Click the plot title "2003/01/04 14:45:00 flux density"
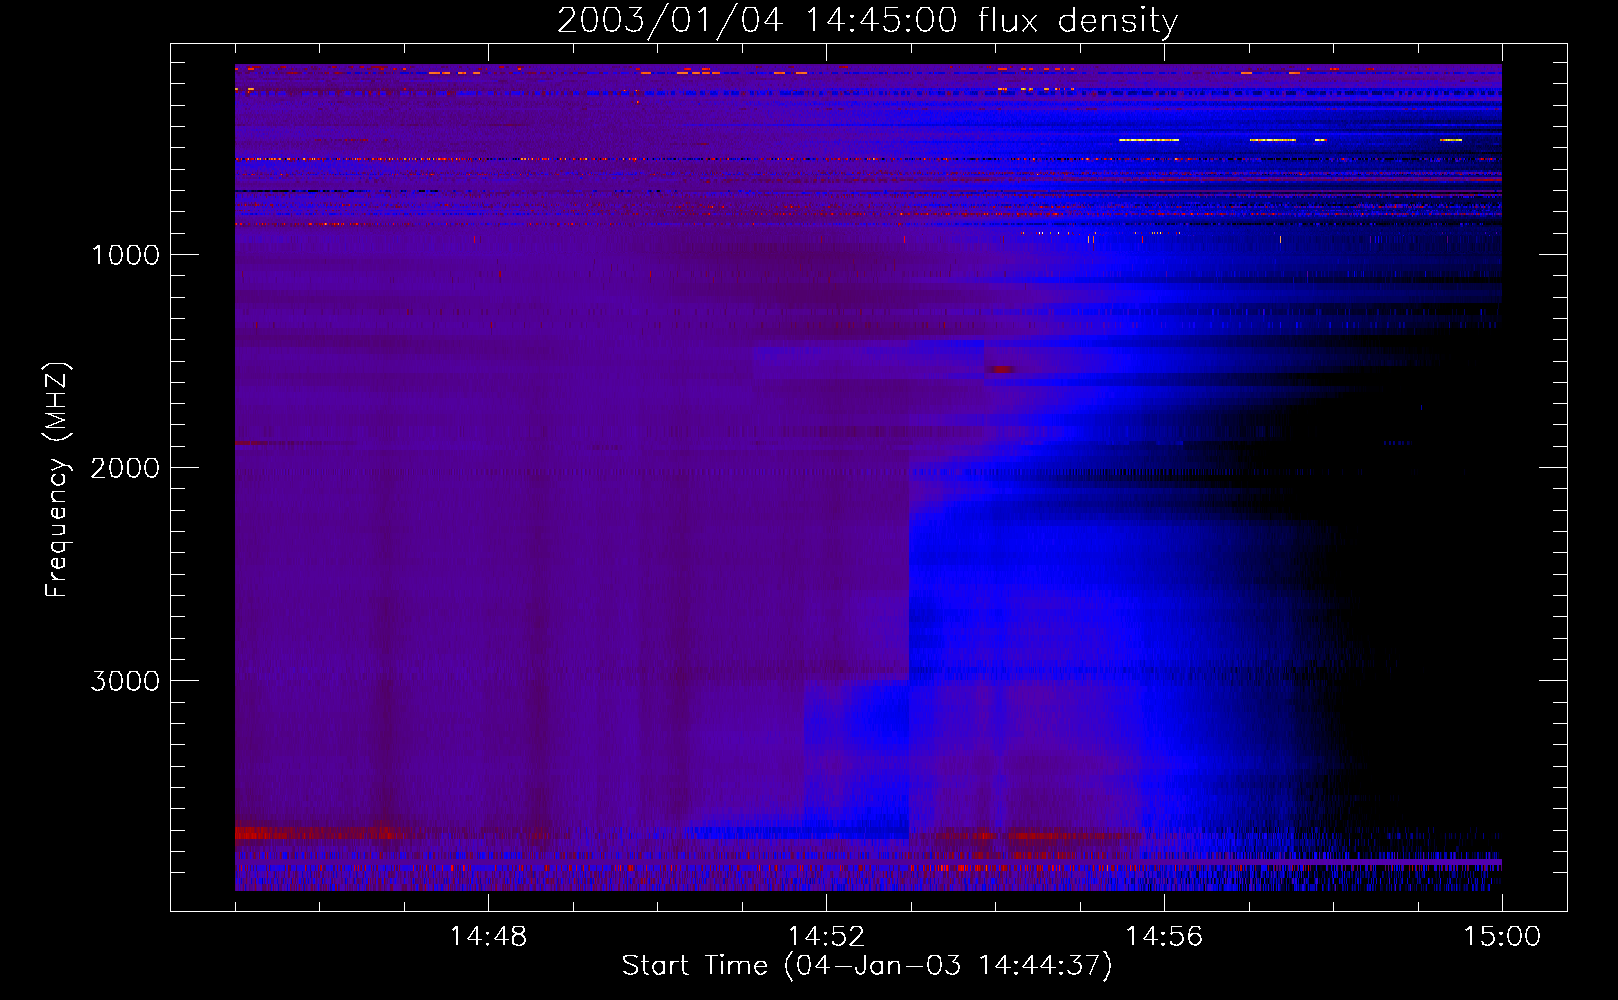 click(867, 21)
